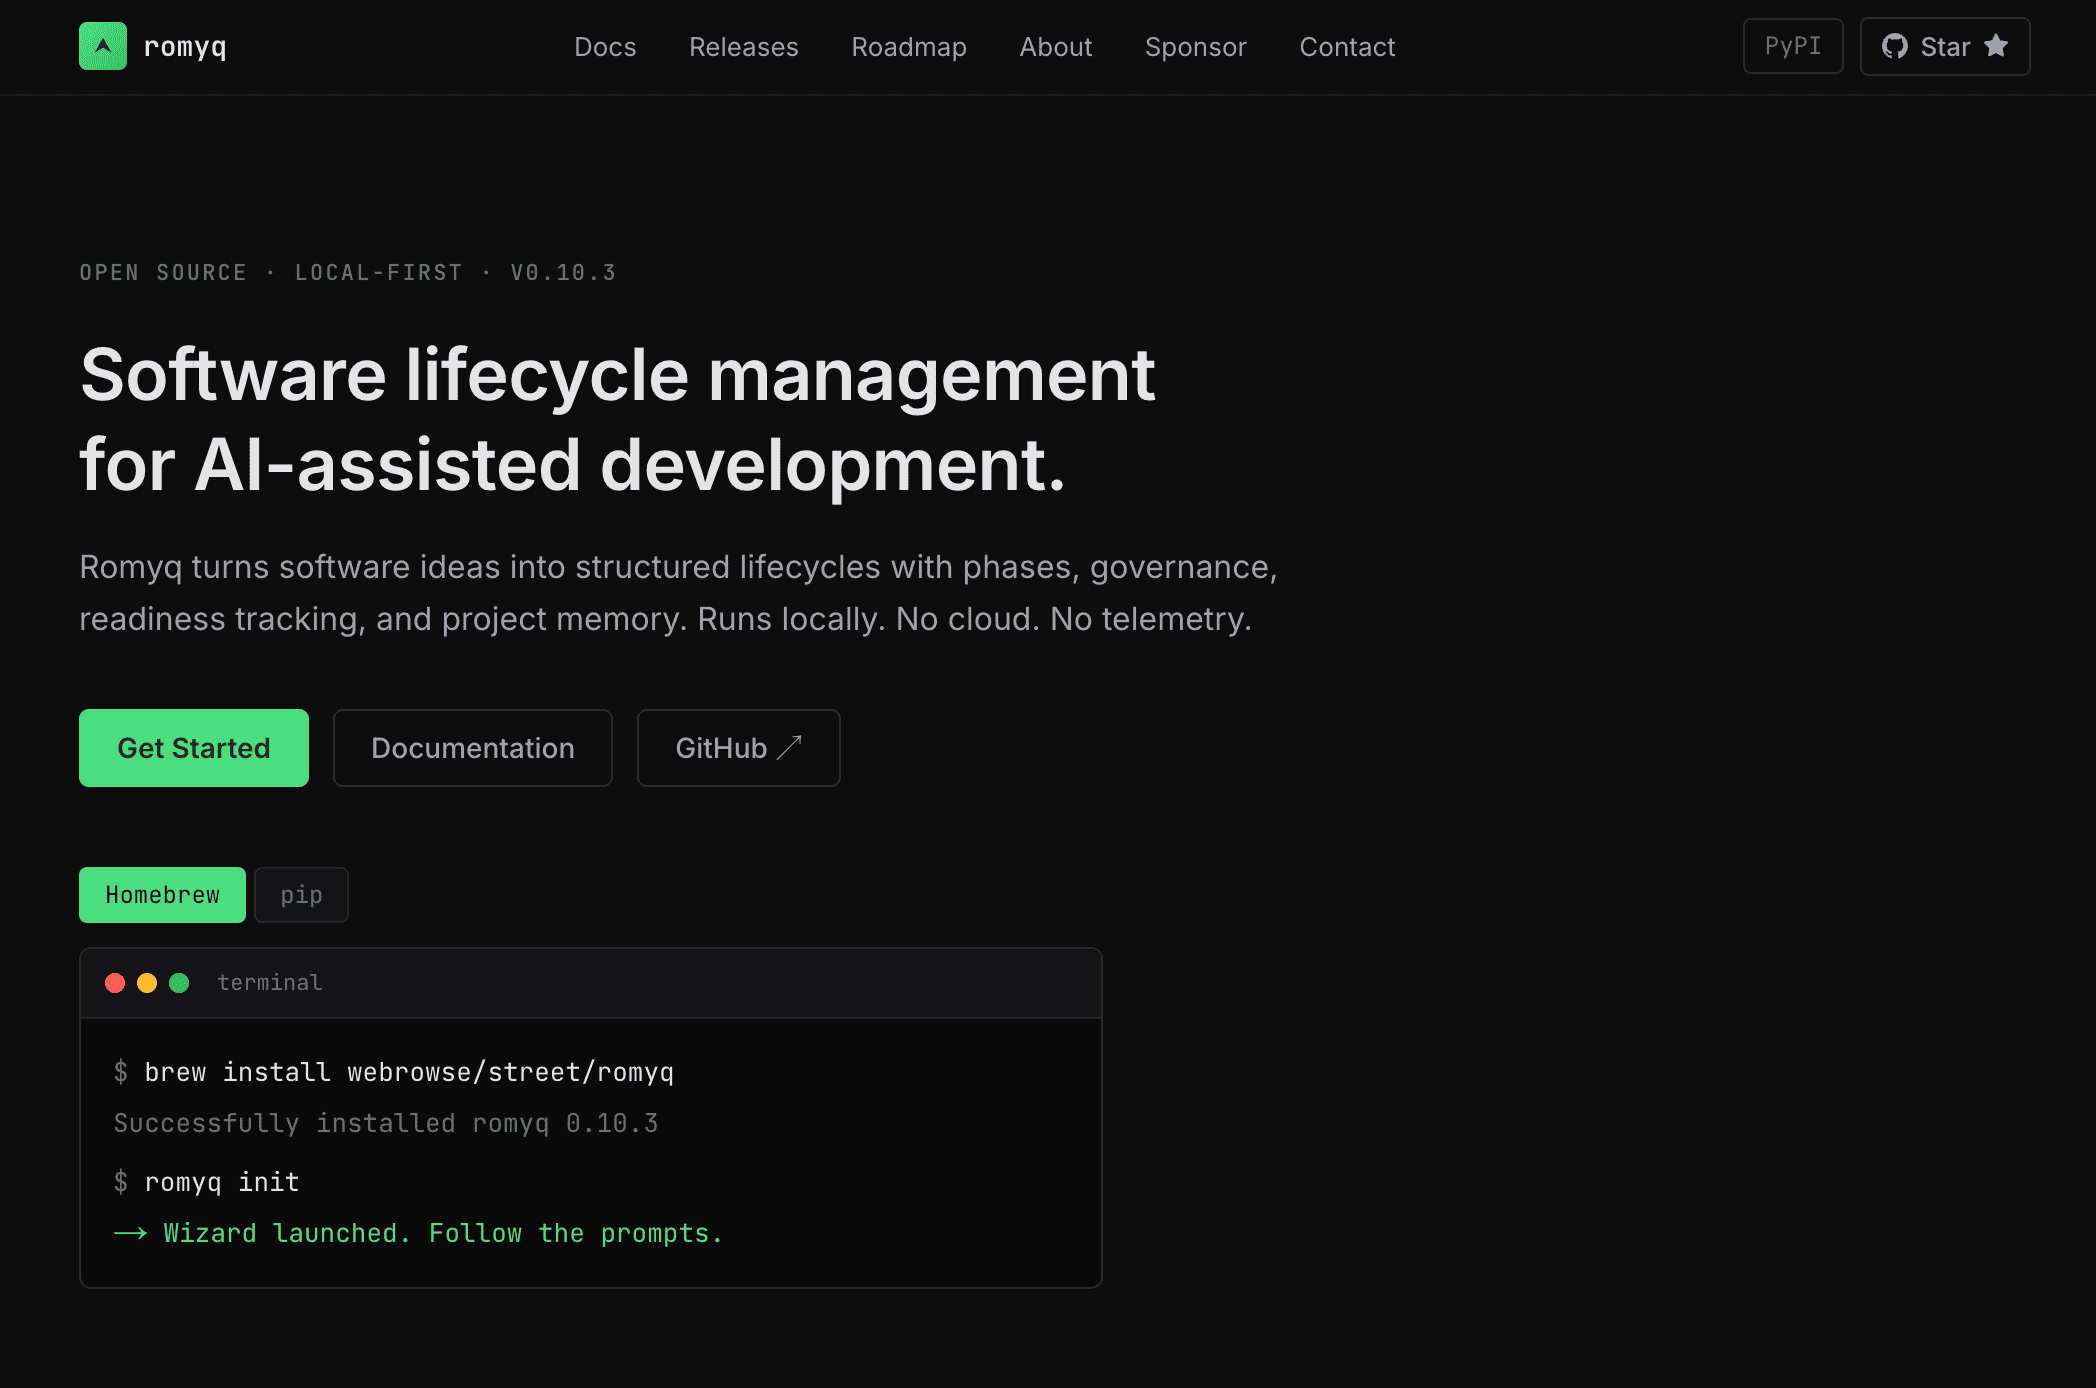This screenshot has width=2096, height=1388.
Task: Open the About nav link
Action: (x=1056, y=47)
